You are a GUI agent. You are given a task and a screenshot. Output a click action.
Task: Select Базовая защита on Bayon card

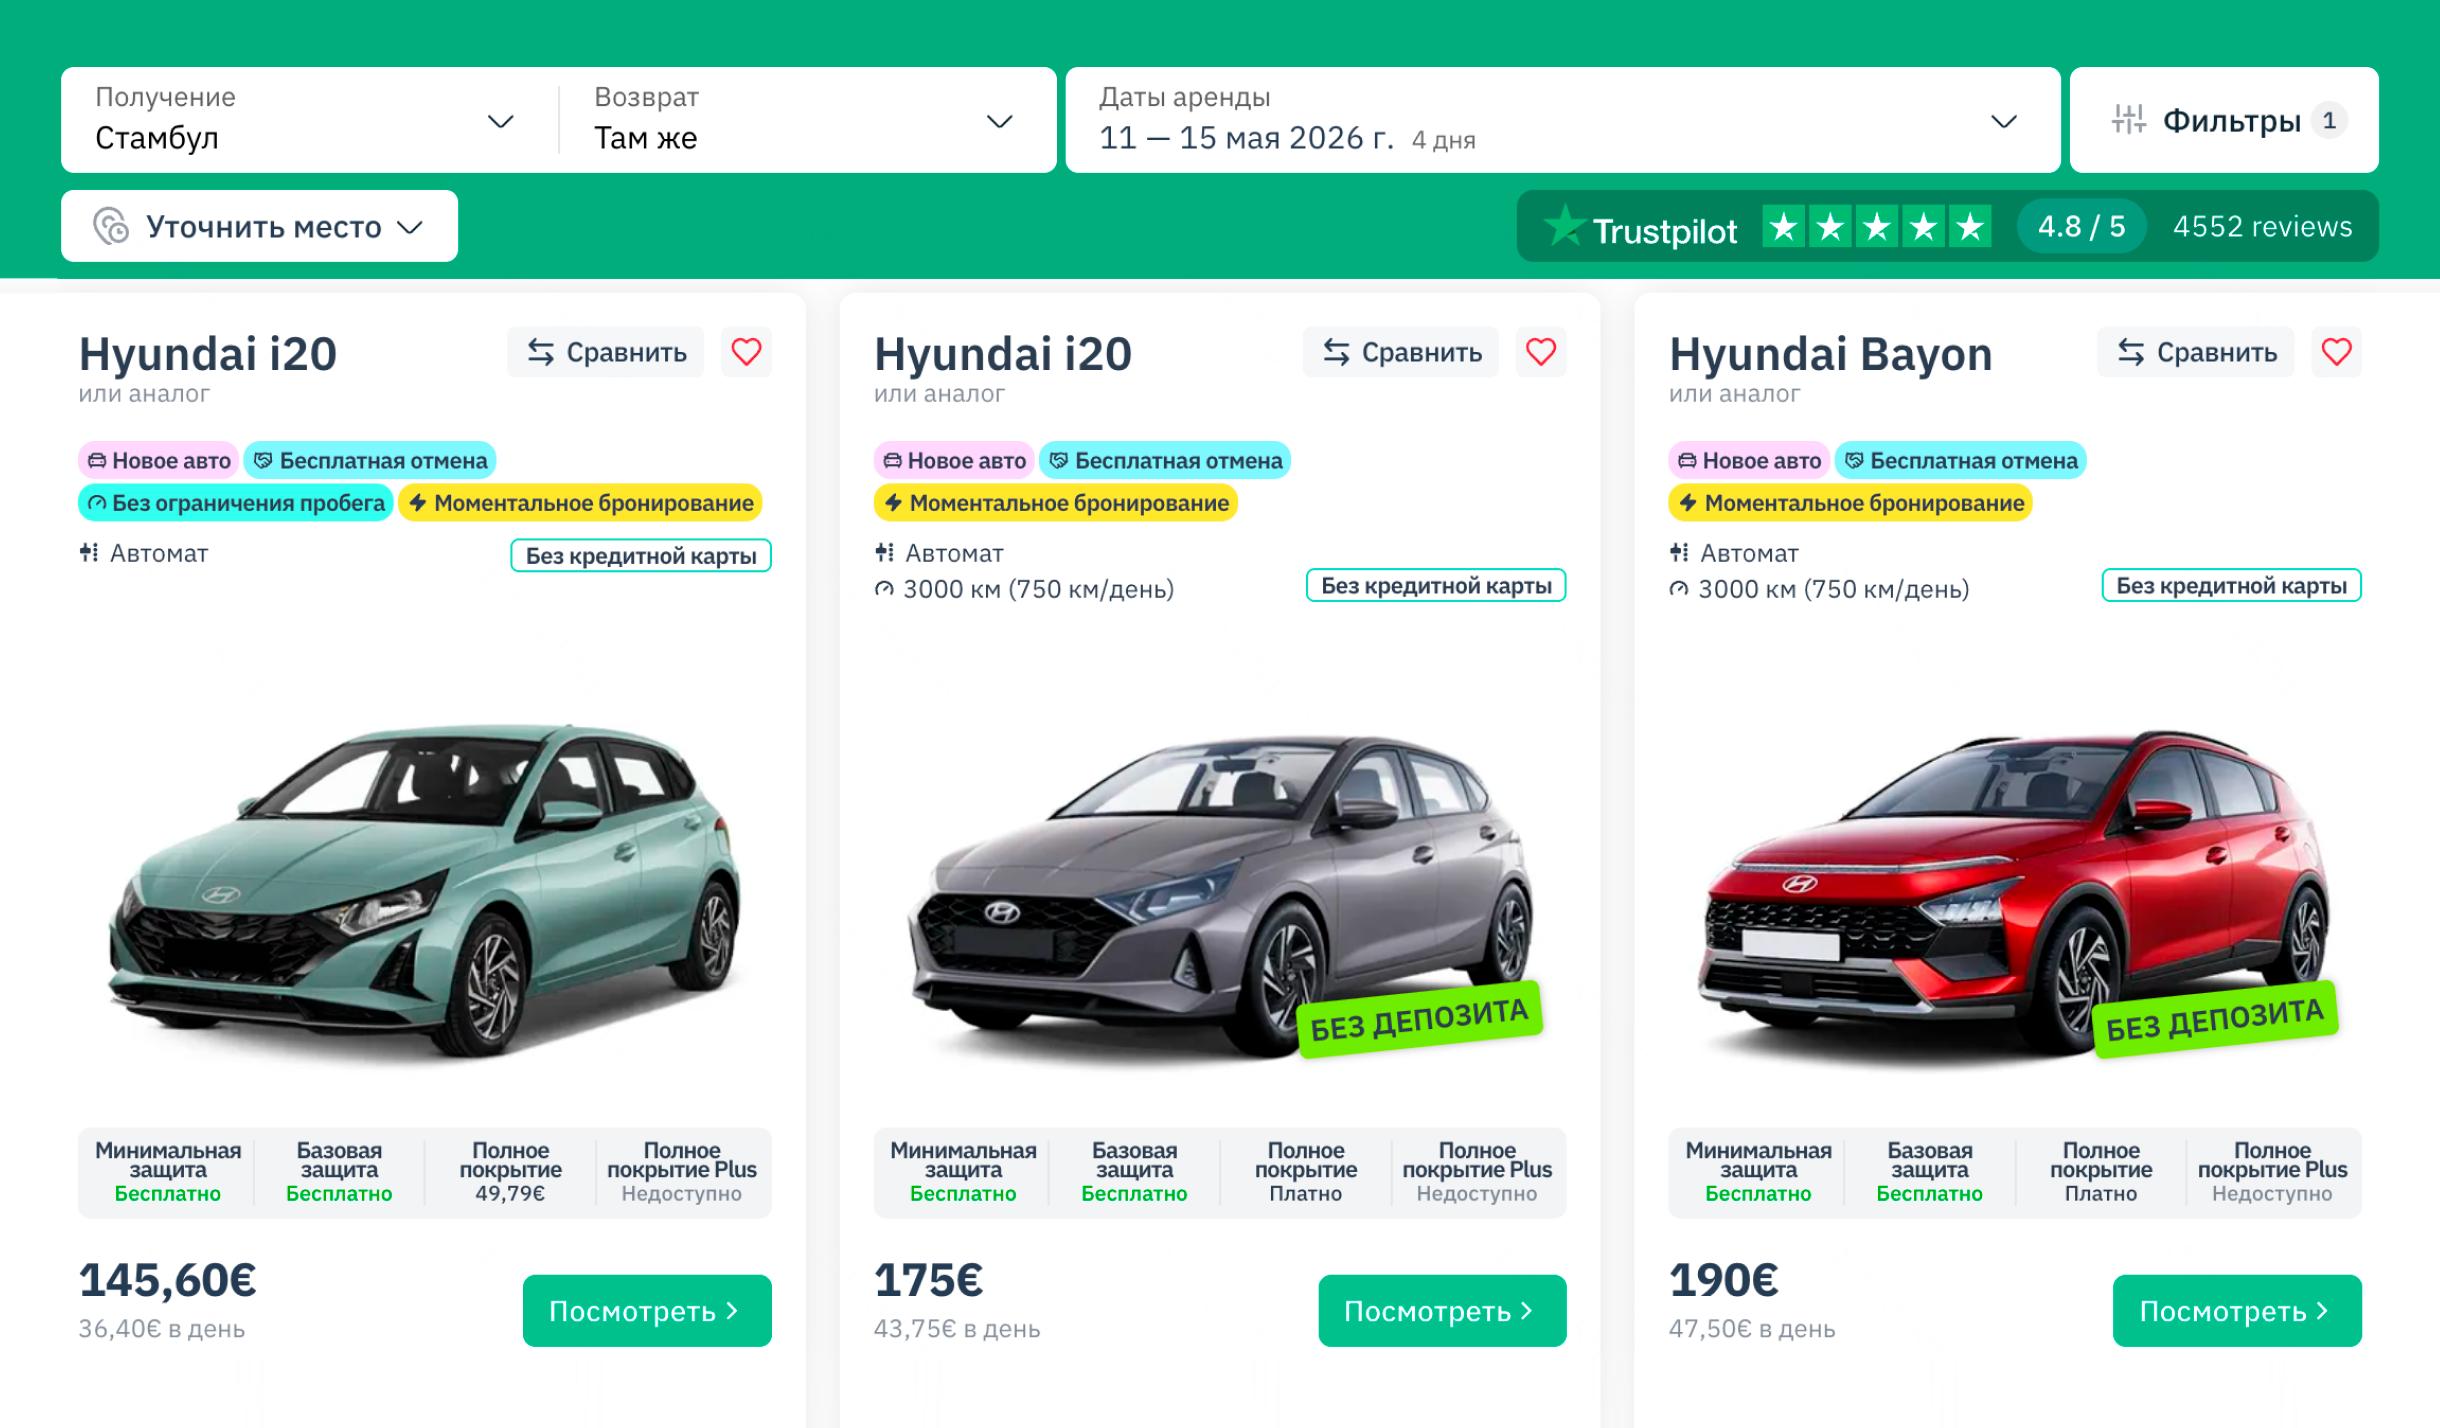coord(1929,1171)
